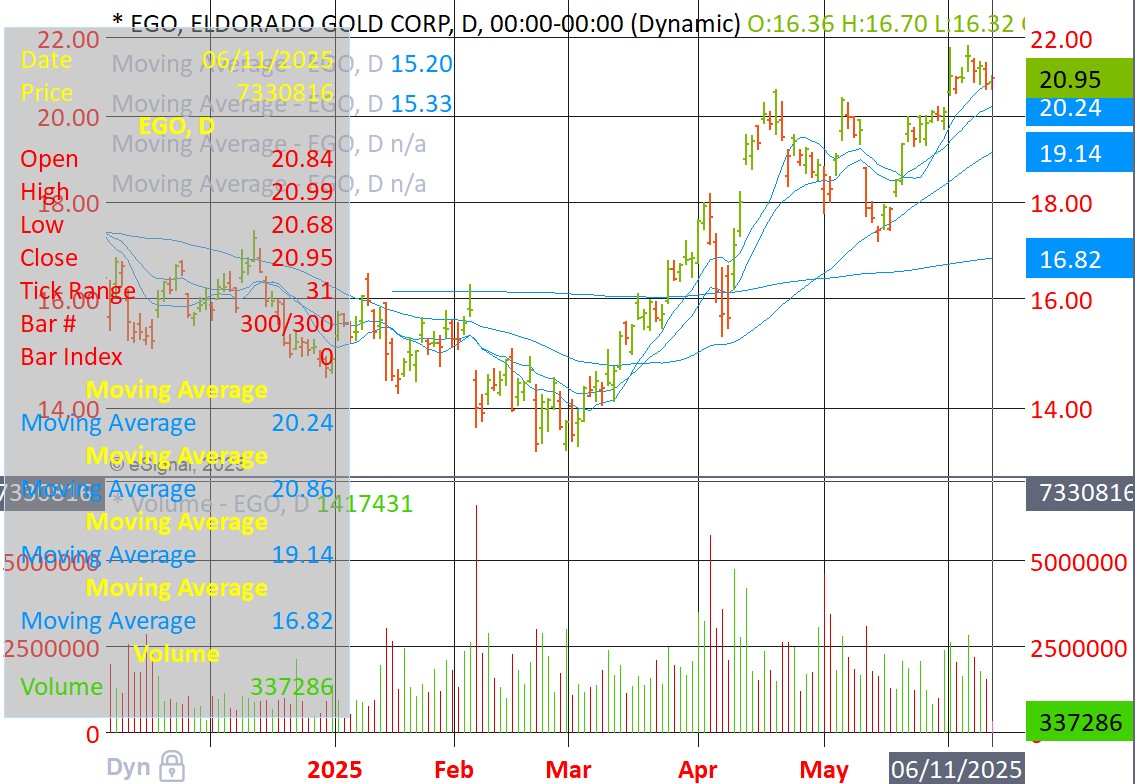Image resolution: width=1135 pixels, height=784 pixels.
Task: Click the May label on the time axis
Action: [824, 769]
